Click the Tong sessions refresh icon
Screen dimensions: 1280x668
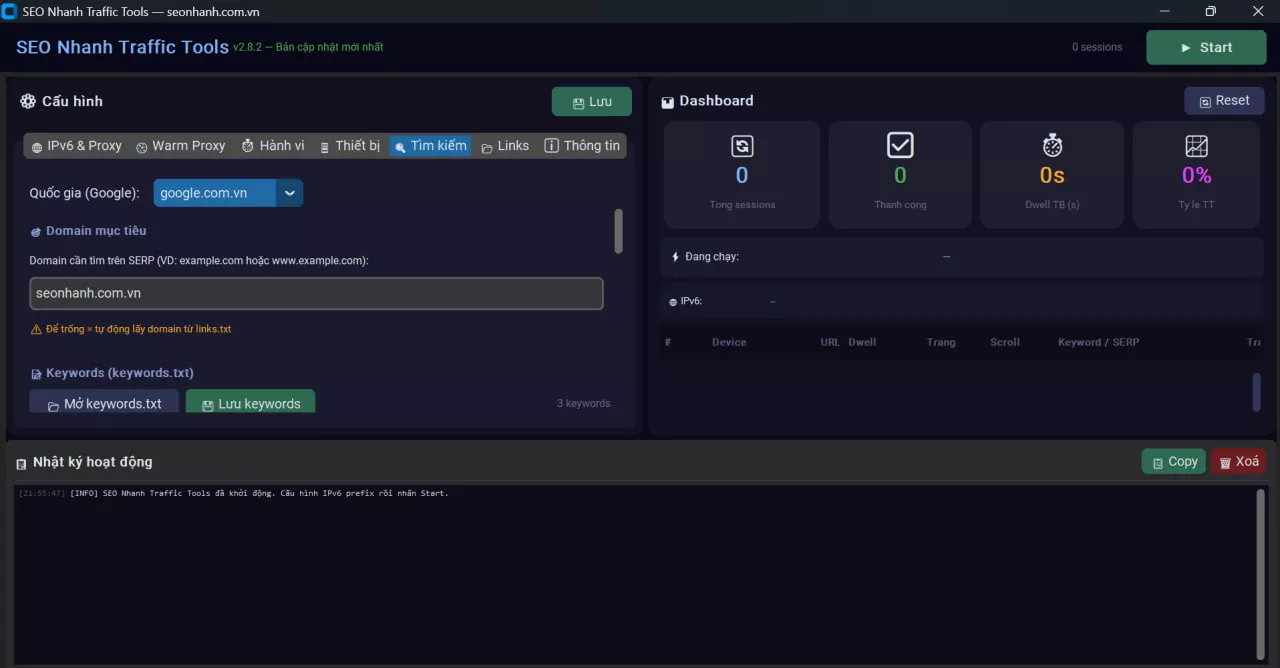pyautogui.click(x=742, y=146)
